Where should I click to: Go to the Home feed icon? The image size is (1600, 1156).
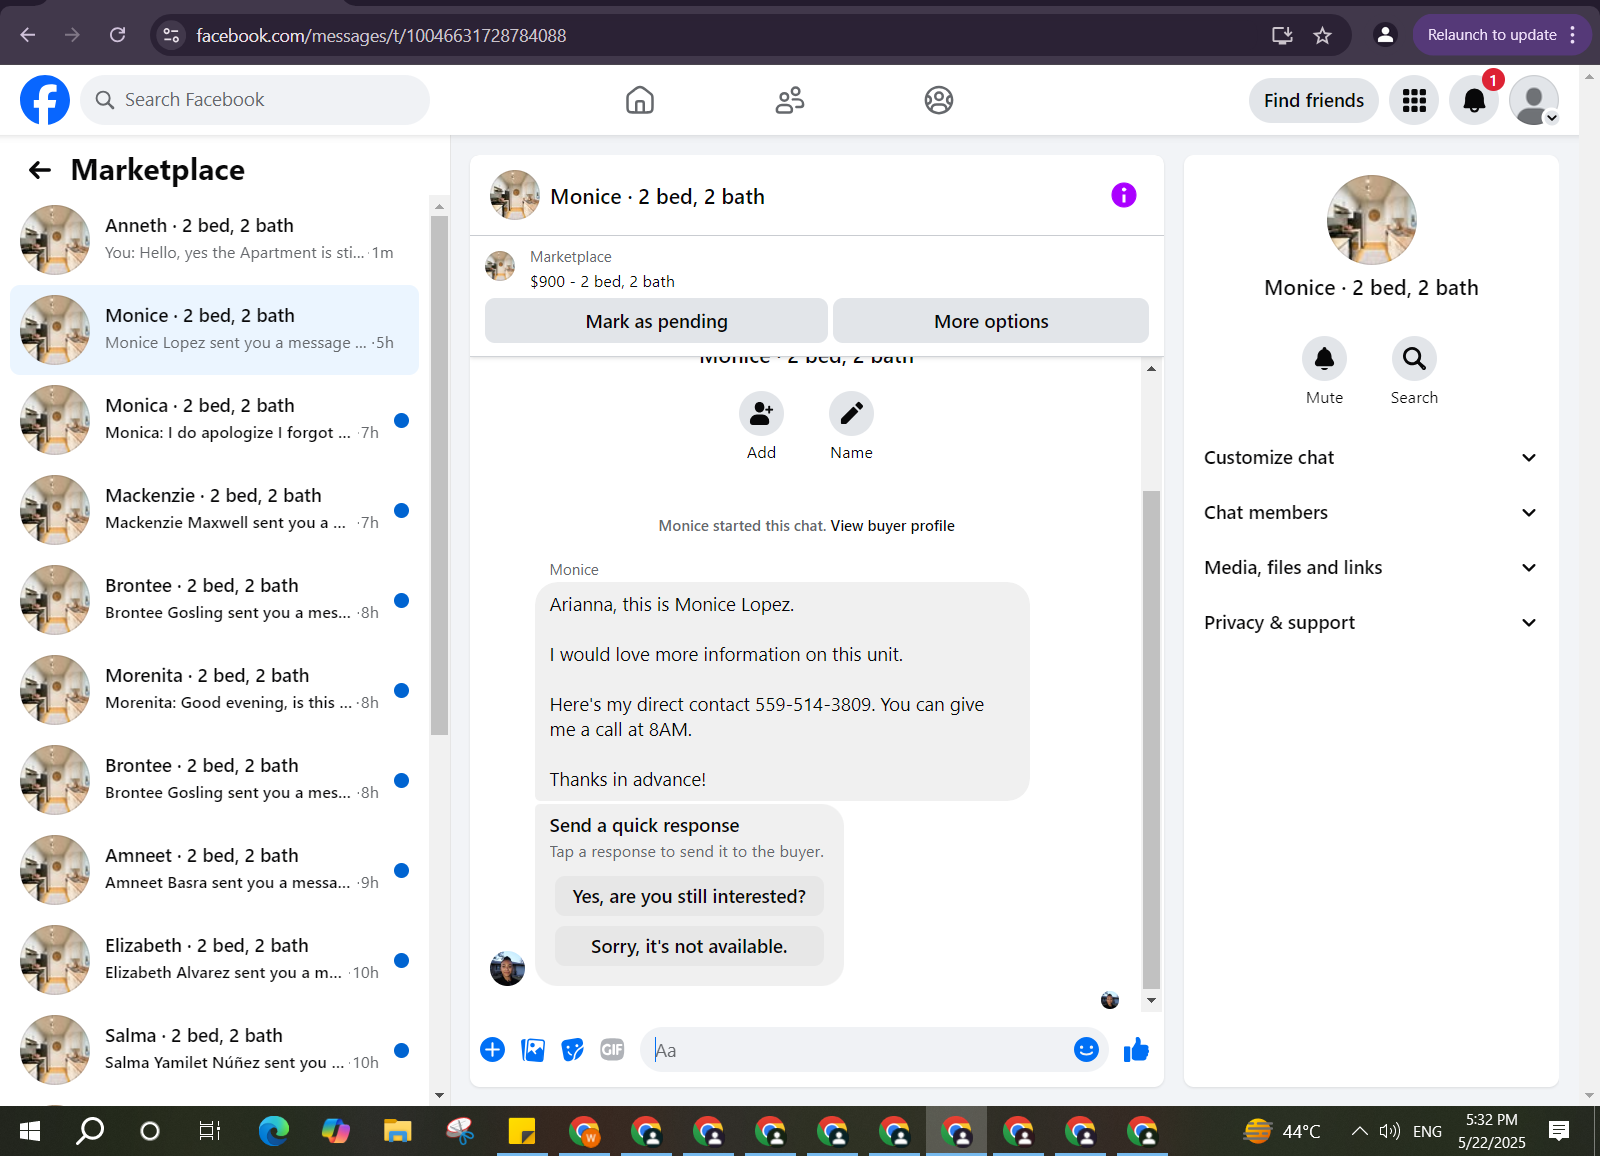point(640,100)
